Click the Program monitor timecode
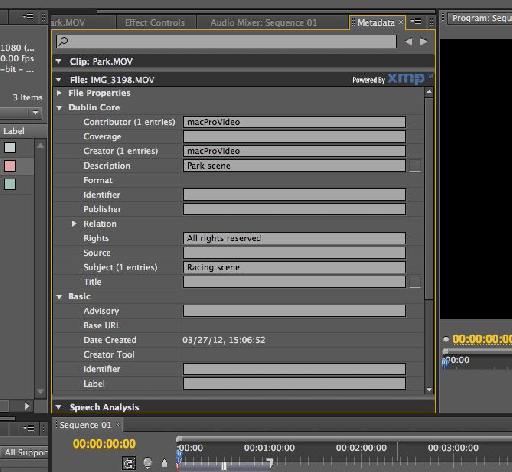The width and height of the screenshot is (512, 472). pos(482,339)
